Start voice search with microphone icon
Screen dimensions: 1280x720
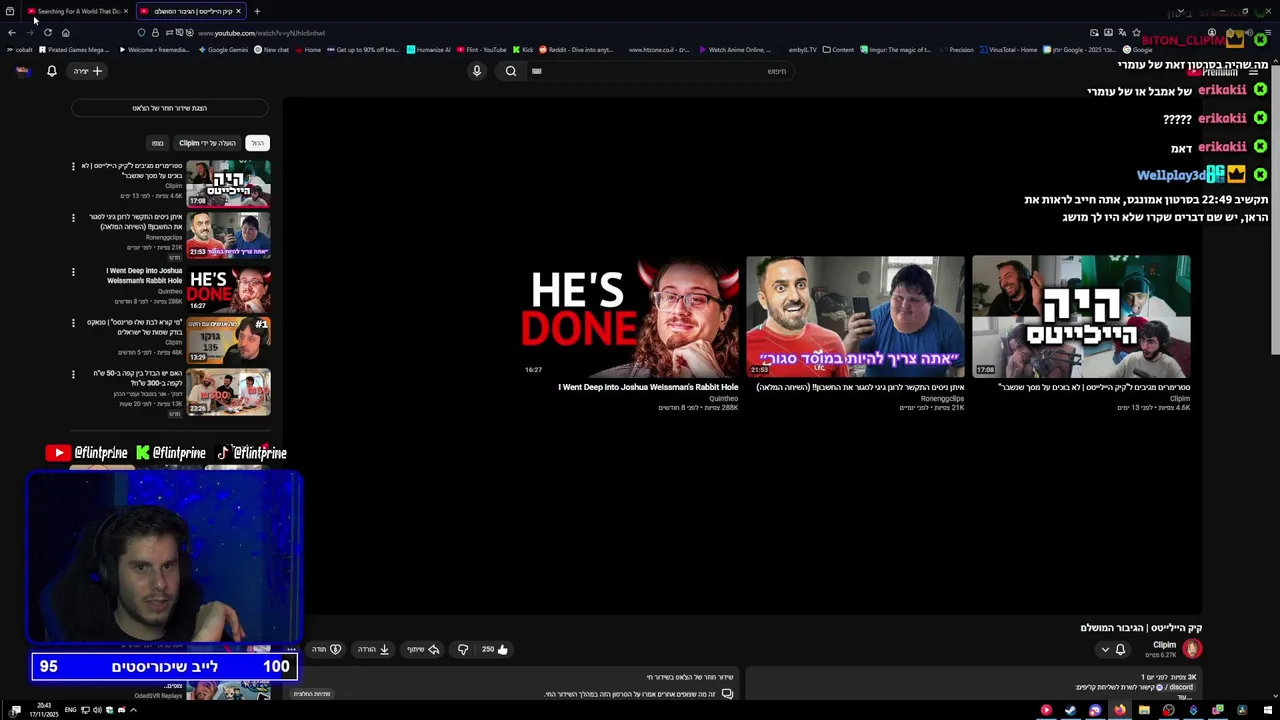[x=477, y=71]
